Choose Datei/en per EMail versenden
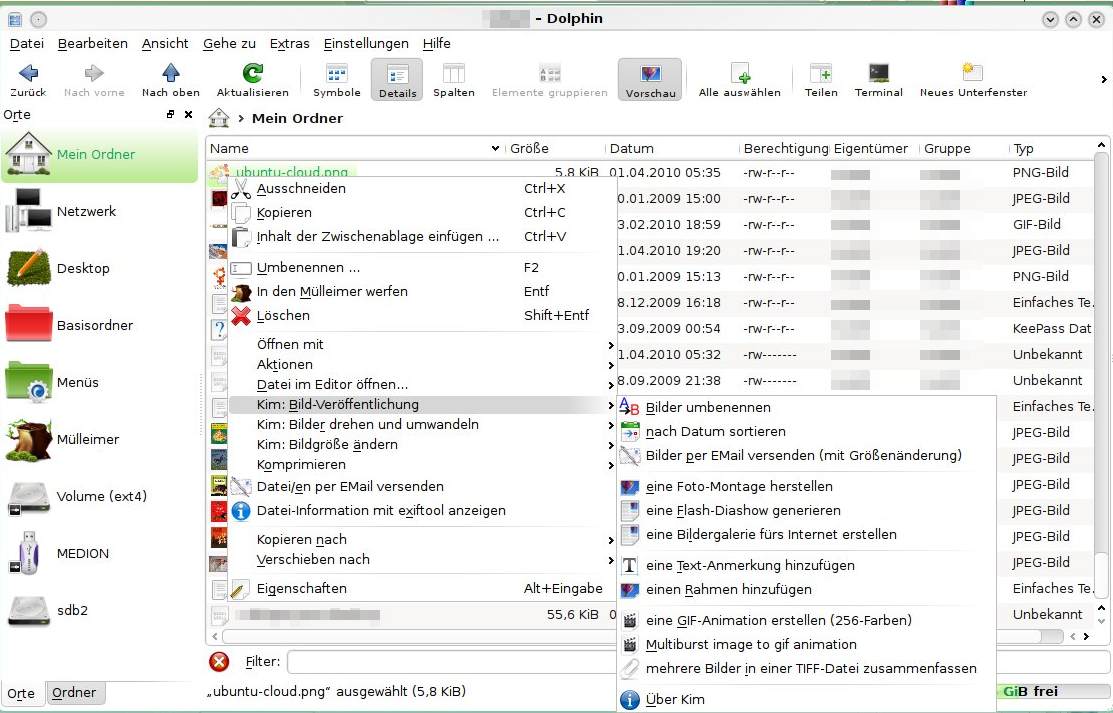 [x=422, y=486]
